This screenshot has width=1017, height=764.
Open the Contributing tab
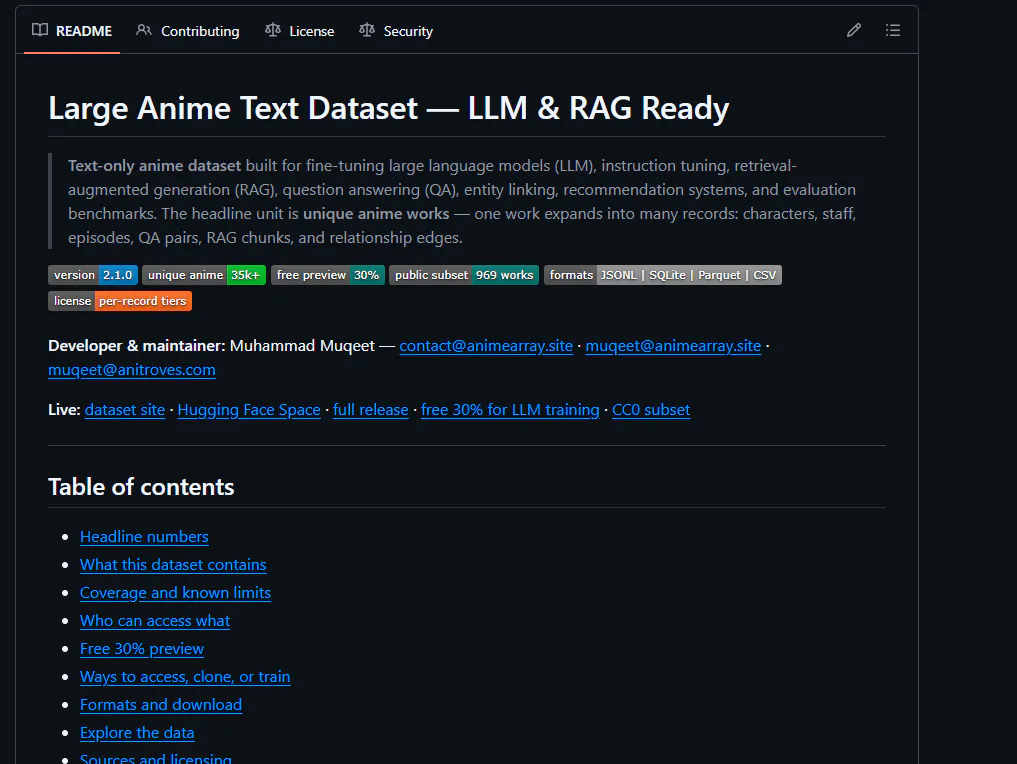pos(188,31)
